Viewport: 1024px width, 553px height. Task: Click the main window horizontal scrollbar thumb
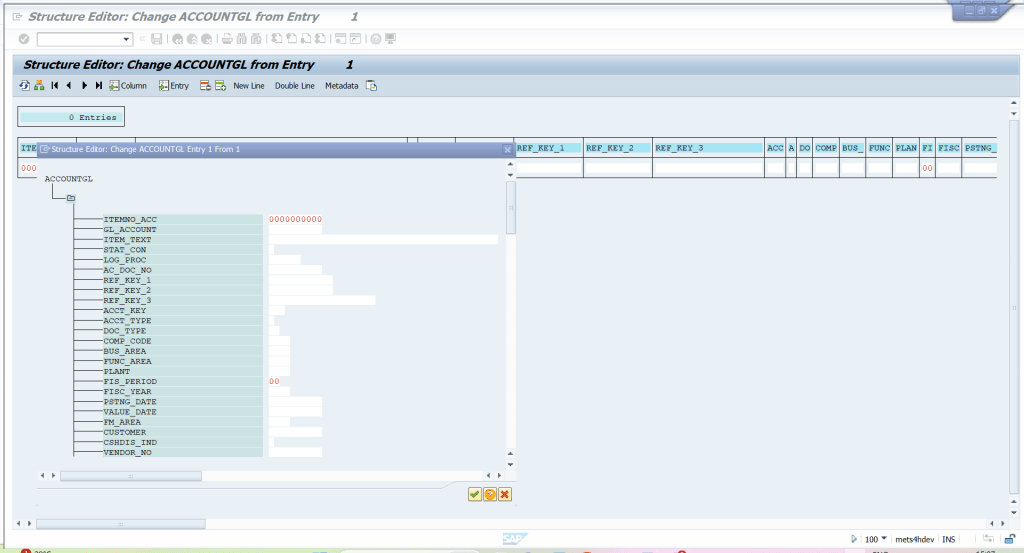pos(121,524)
